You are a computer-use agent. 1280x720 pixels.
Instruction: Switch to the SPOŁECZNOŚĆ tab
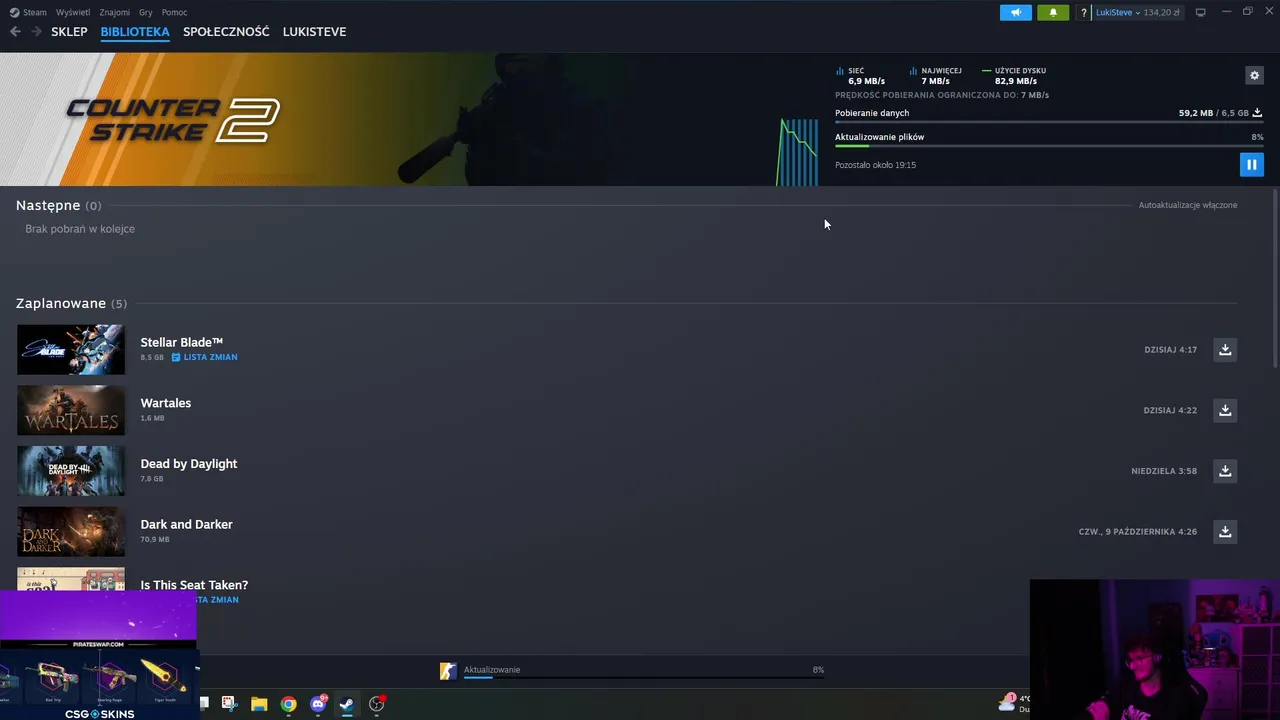point(226,32)
